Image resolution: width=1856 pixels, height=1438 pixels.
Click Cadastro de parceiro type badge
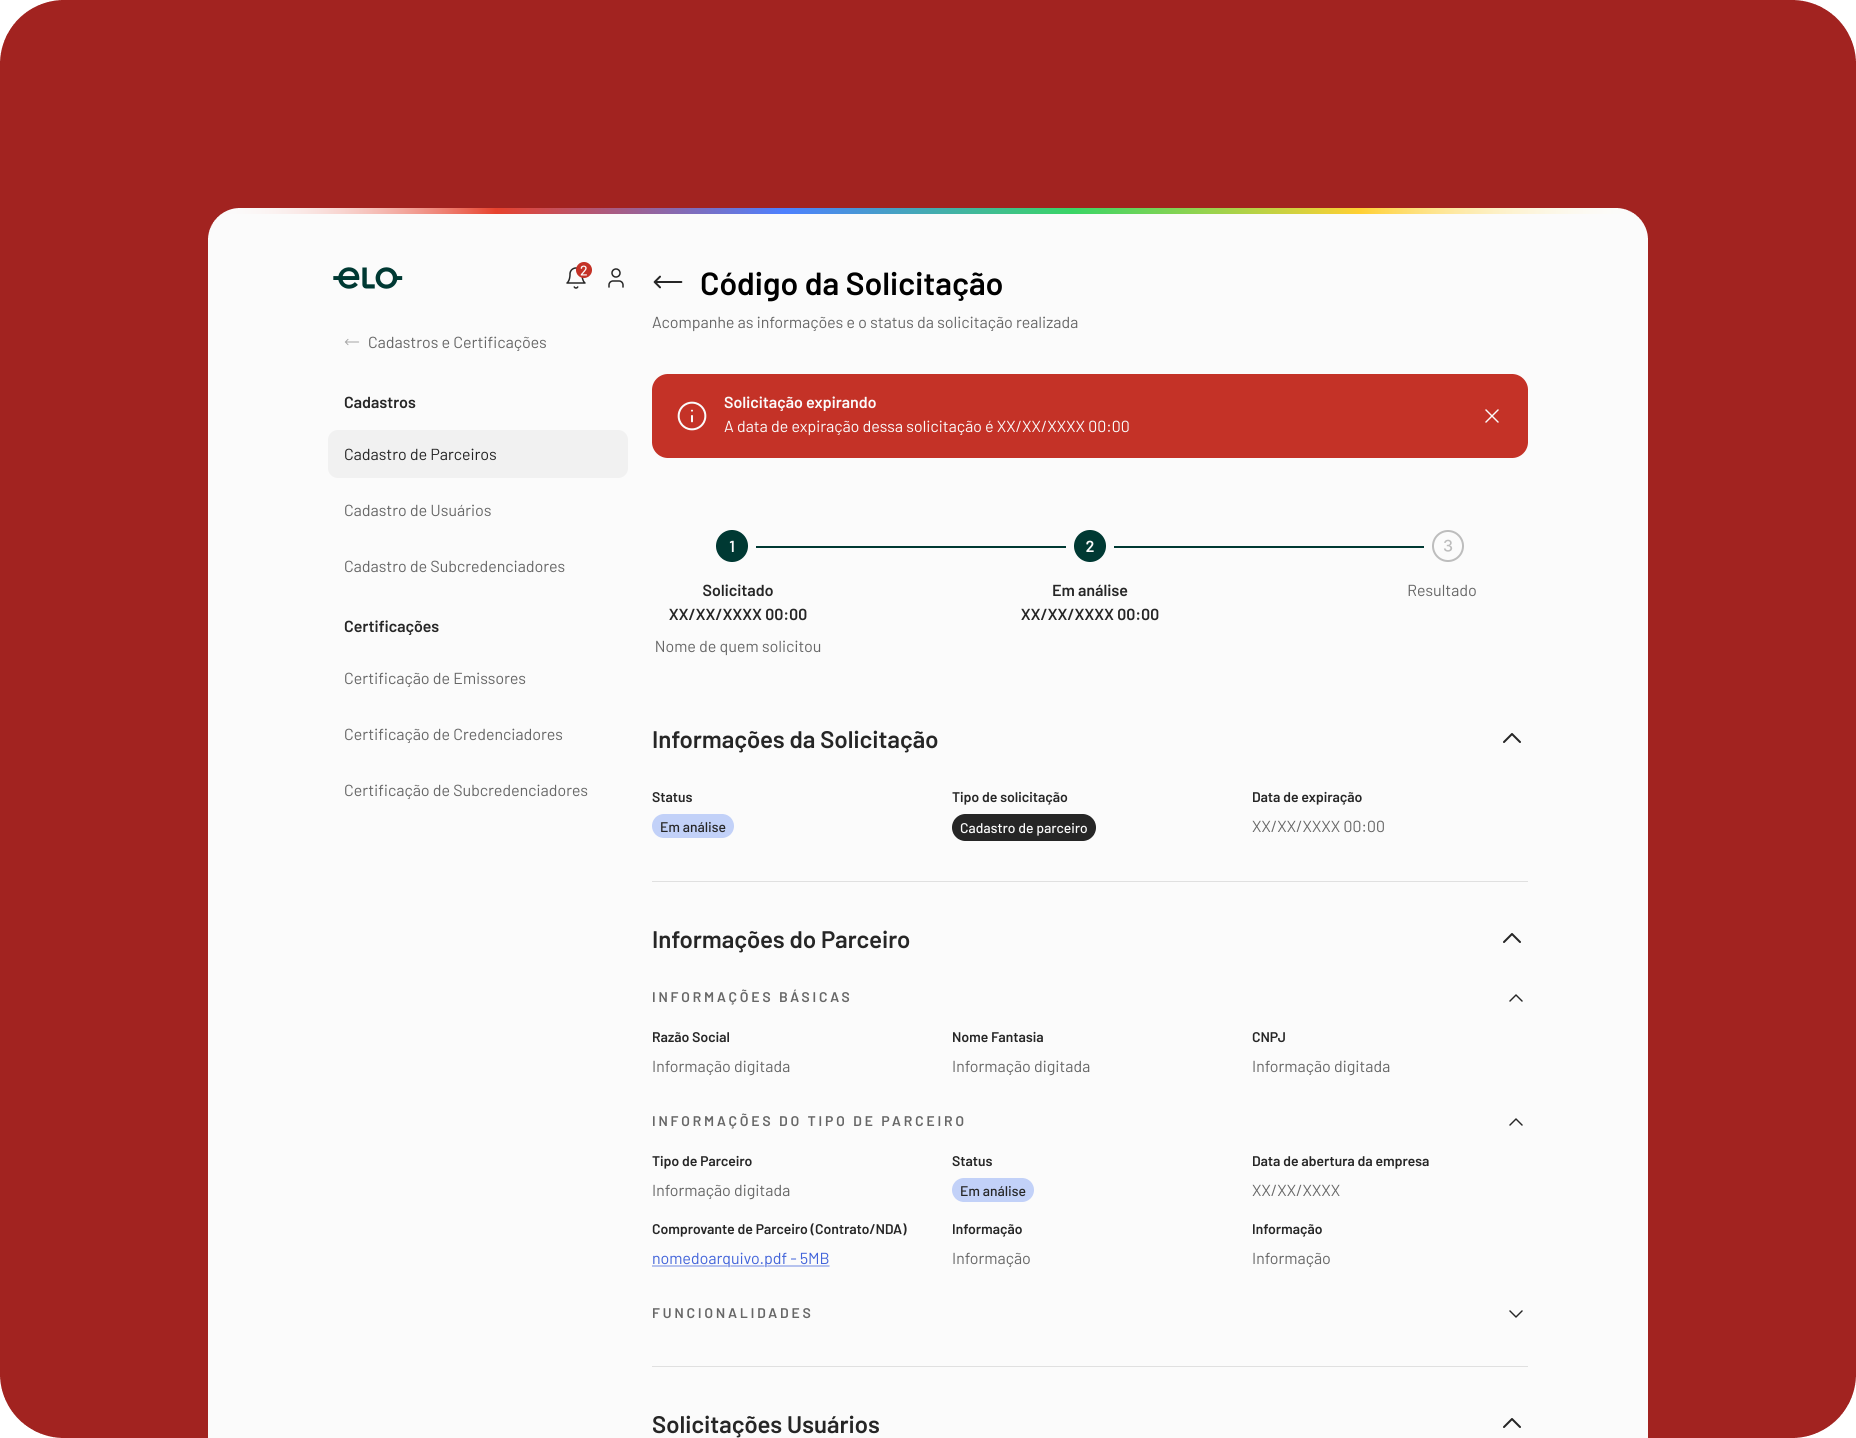coord(1023,828)
